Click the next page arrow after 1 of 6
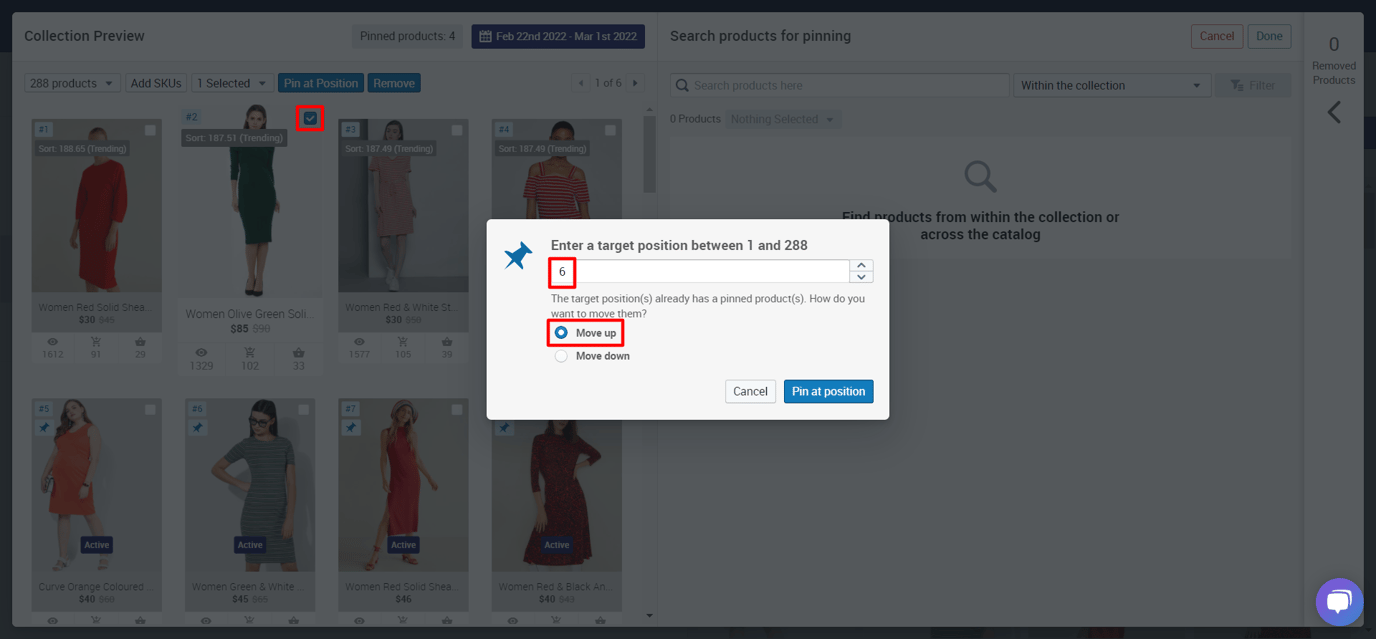Viewport: 1376px width, 639px height. (x=633, y=83)
